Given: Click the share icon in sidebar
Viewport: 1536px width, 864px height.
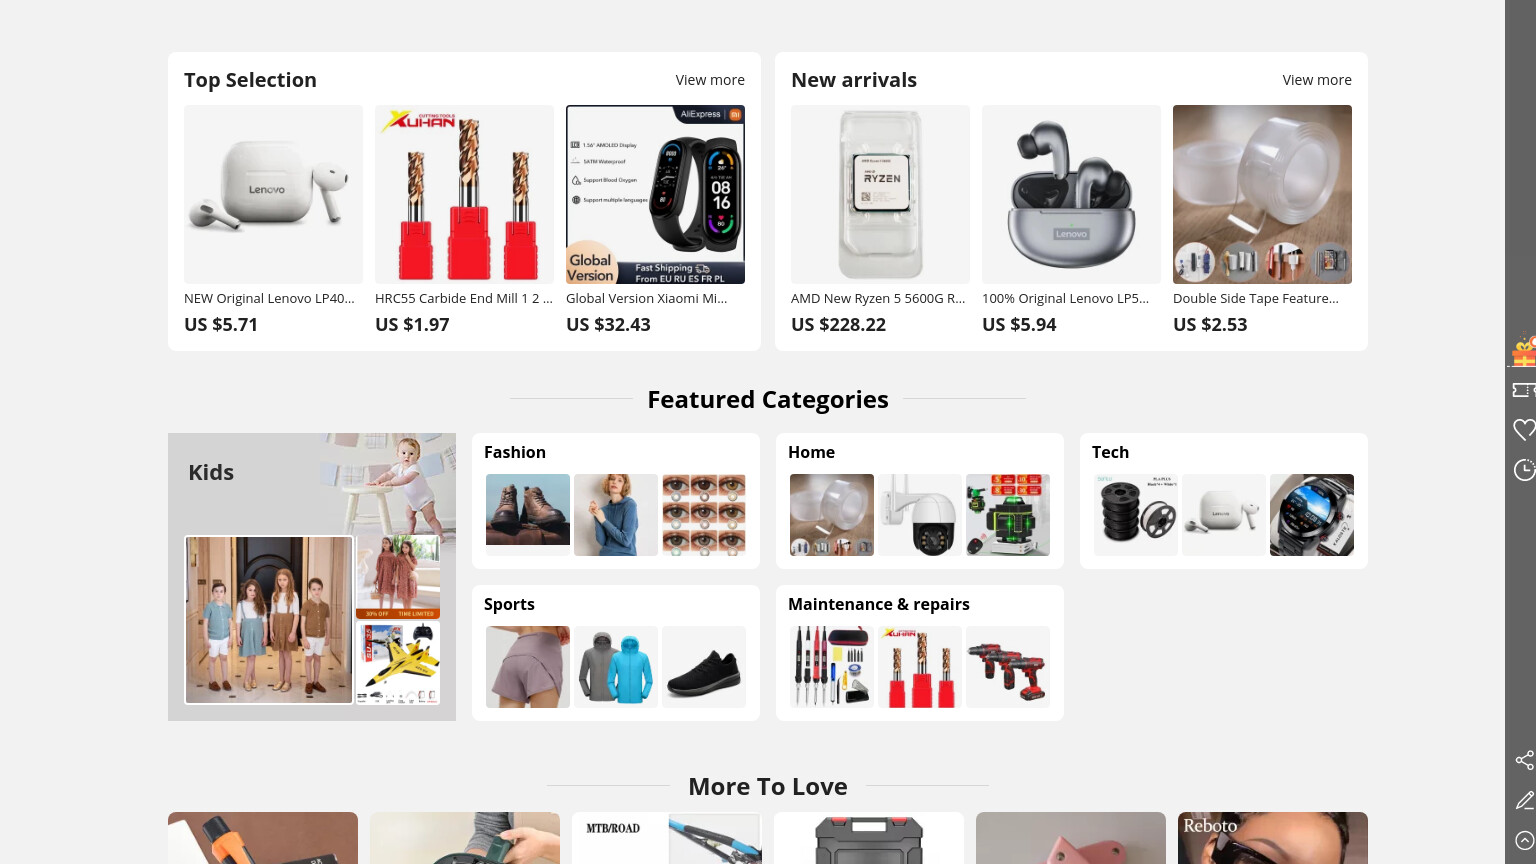Looking at the screenshot, I should pyautogui.click(x=1524, y=760).
